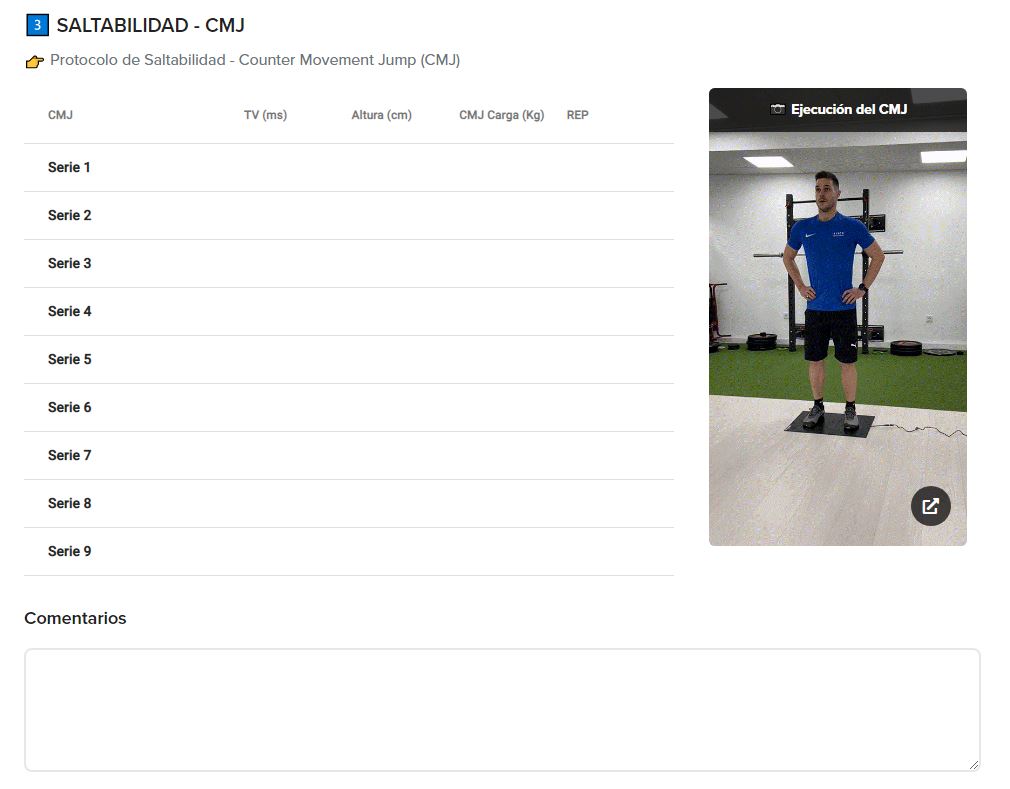Image resolution: width=1010 pixels, height=789 pixels.
Task: Select the Serie 5 row
Action: pos(349,359)
